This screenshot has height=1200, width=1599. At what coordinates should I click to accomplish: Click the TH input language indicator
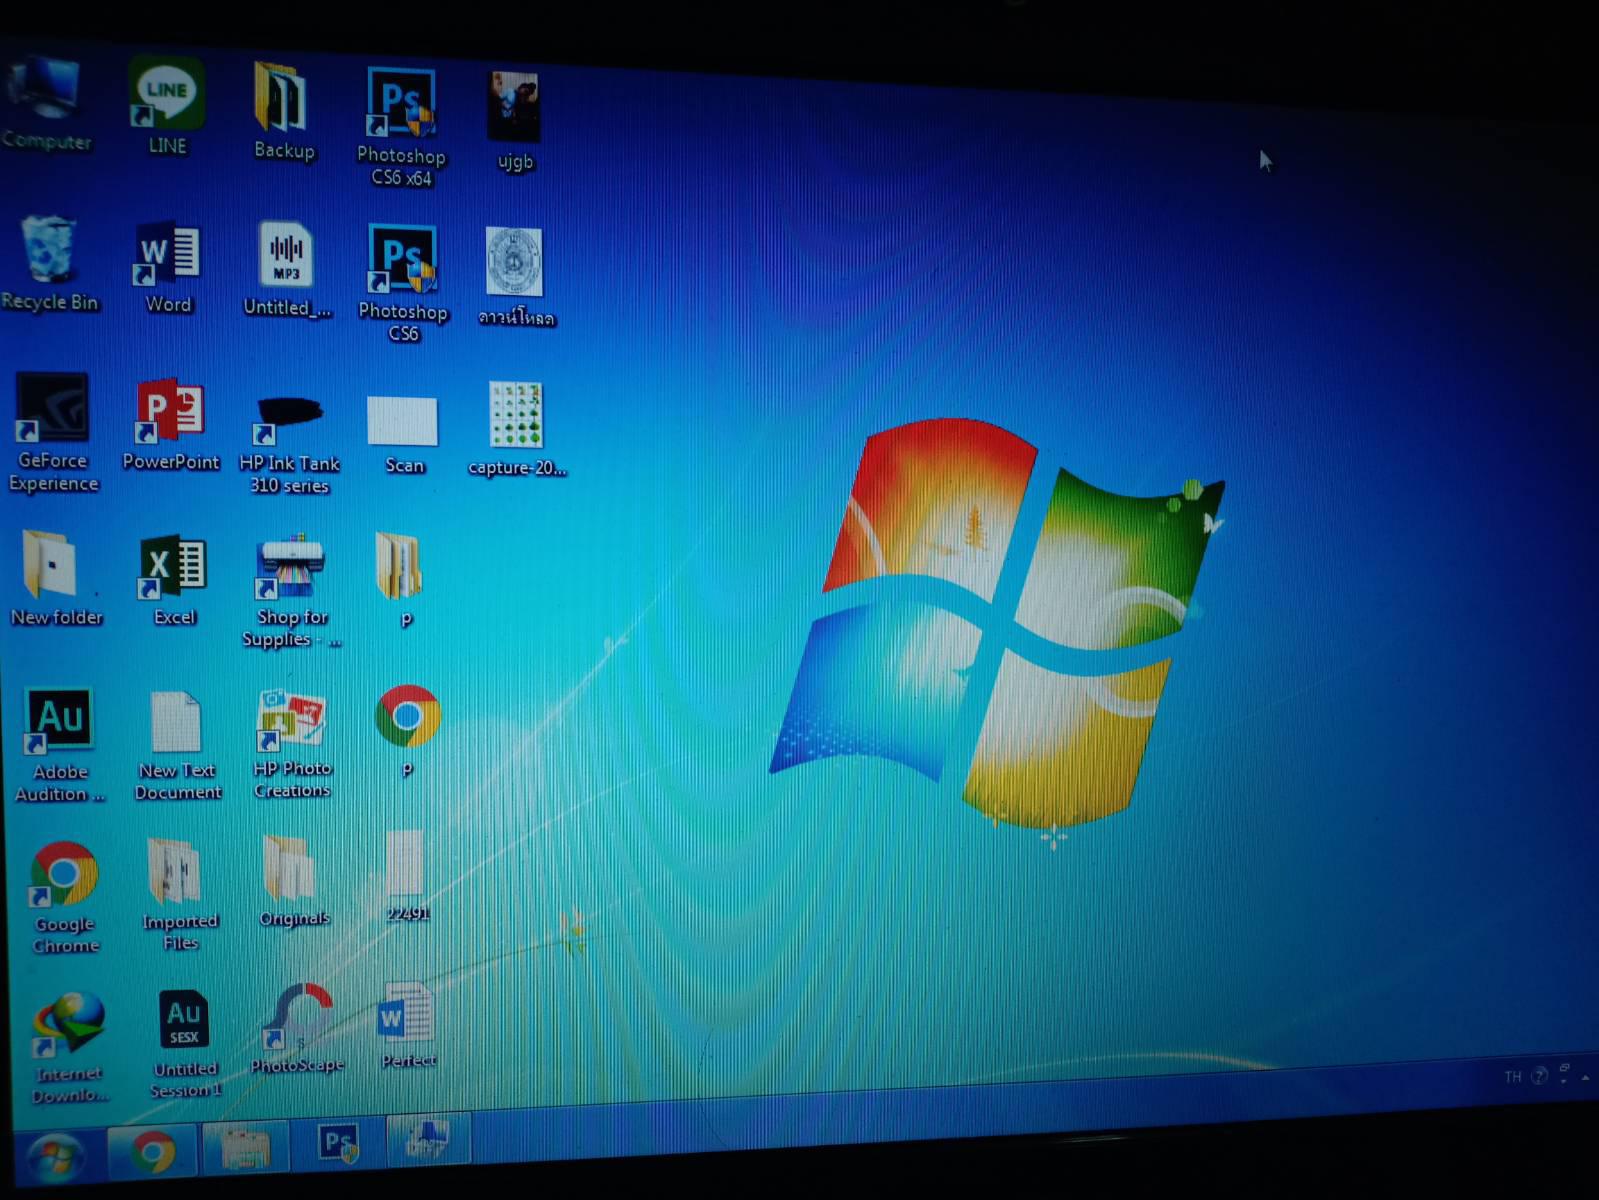tap(1512, 1077)
